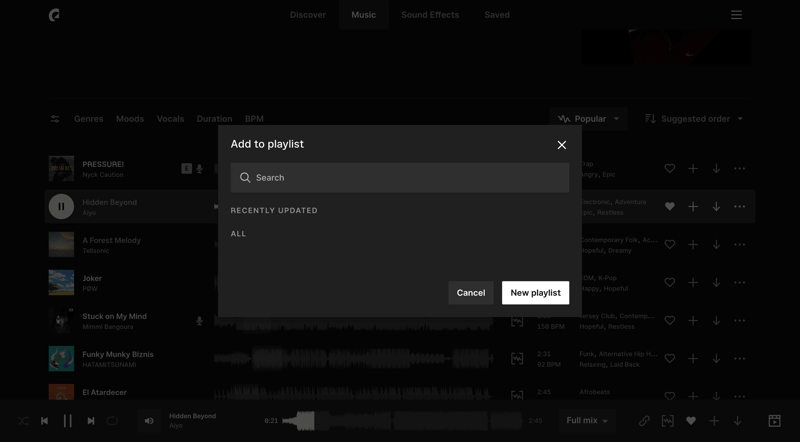This screenshot has height=442, width=800.
Task: Seek in Funky Munky Biznis waveform
Action: pyautogui.click(x=354, y=359)
